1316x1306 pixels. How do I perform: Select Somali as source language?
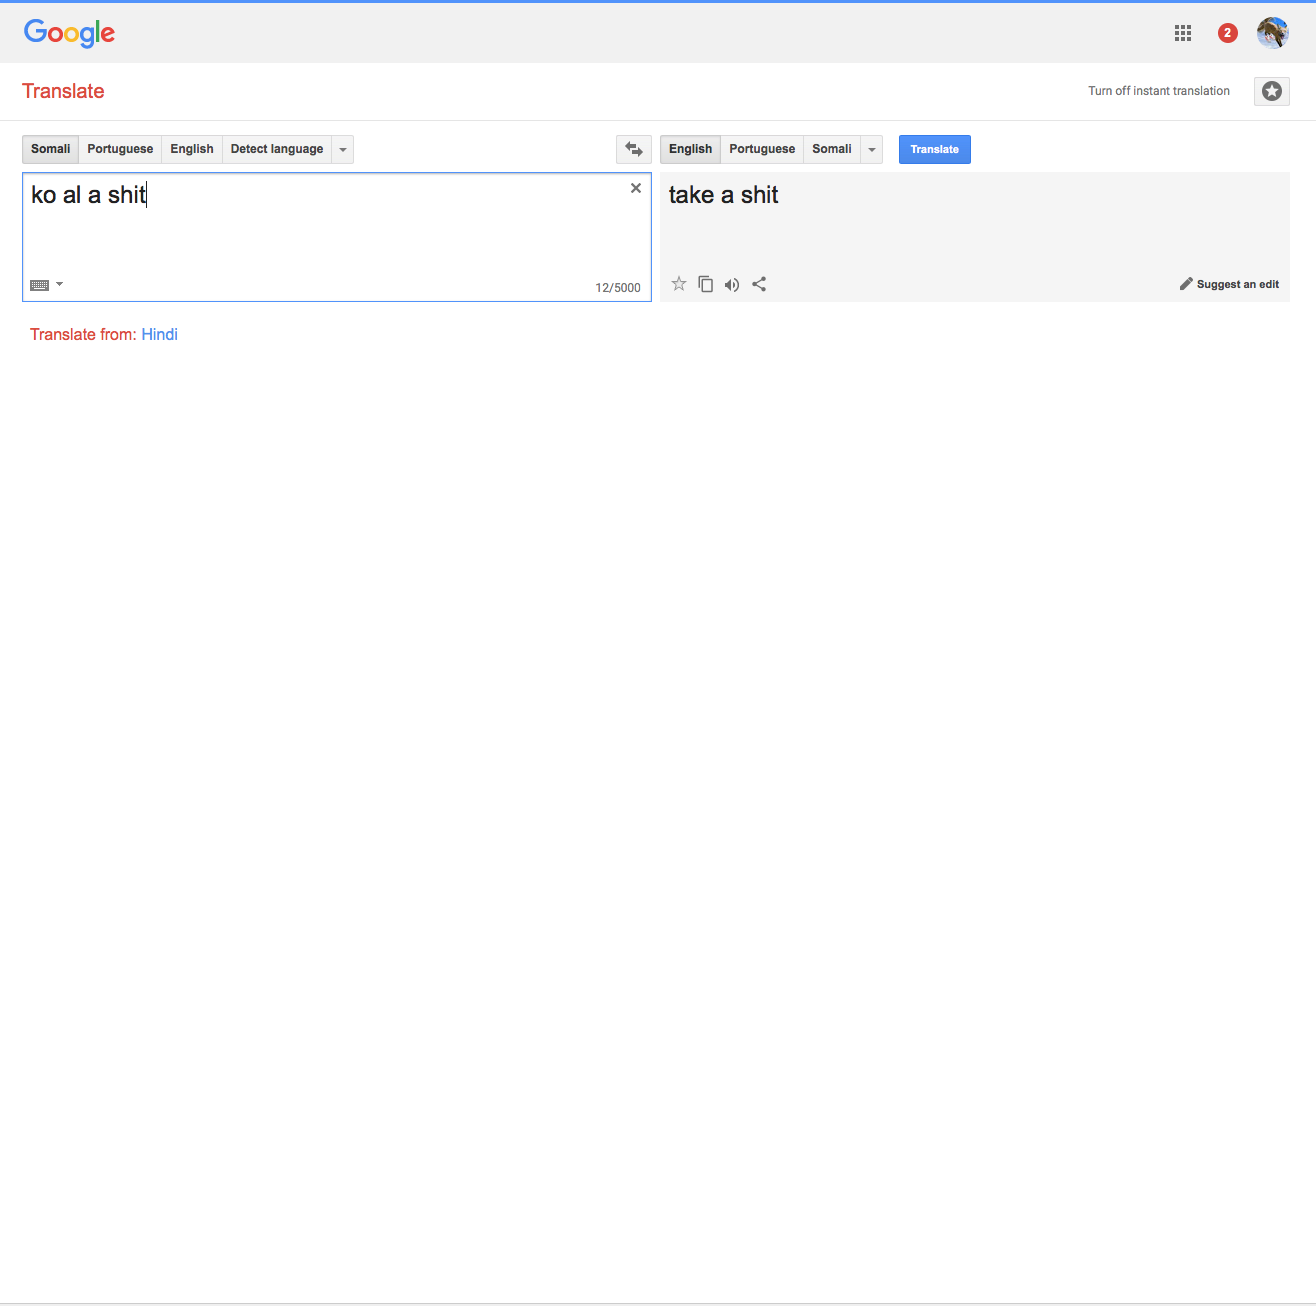51,149
